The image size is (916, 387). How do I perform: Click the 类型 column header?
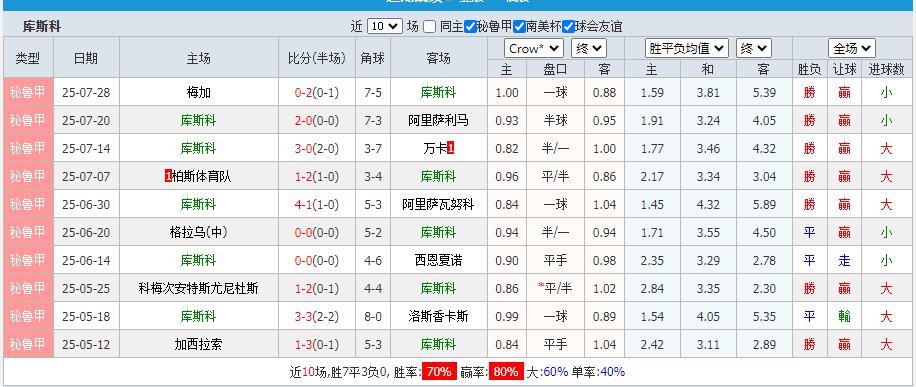click(28, 58)
